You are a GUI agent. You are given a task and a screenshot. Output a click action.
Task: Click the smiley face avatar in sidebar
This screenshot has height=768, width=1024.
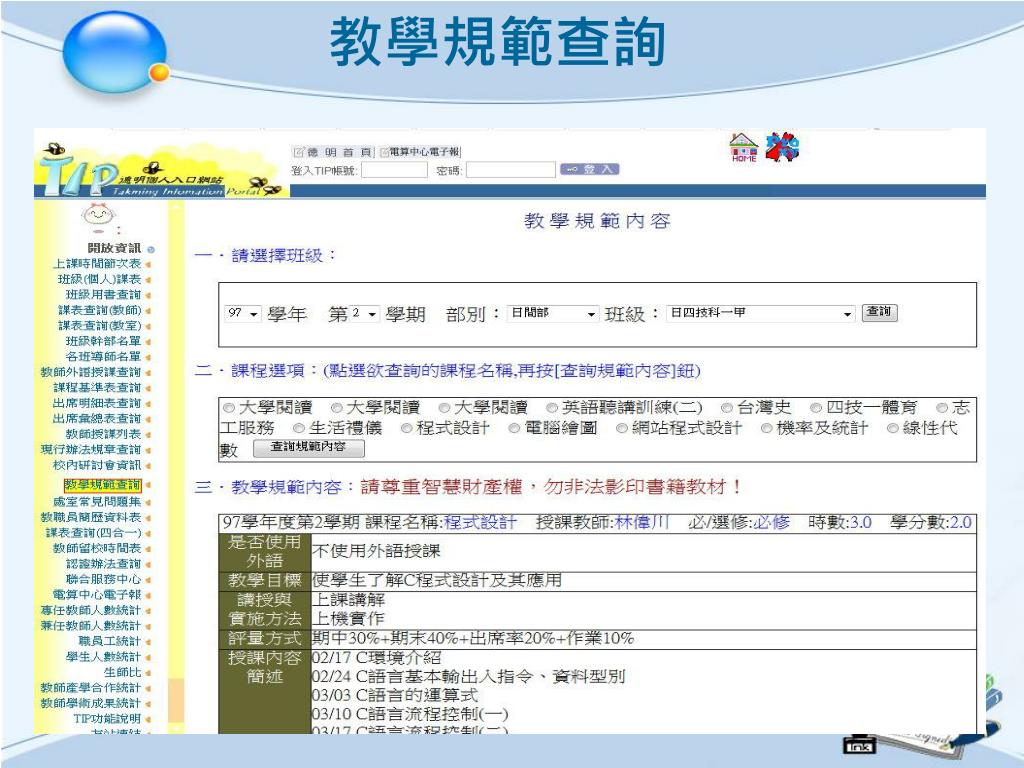coord(99,214)
